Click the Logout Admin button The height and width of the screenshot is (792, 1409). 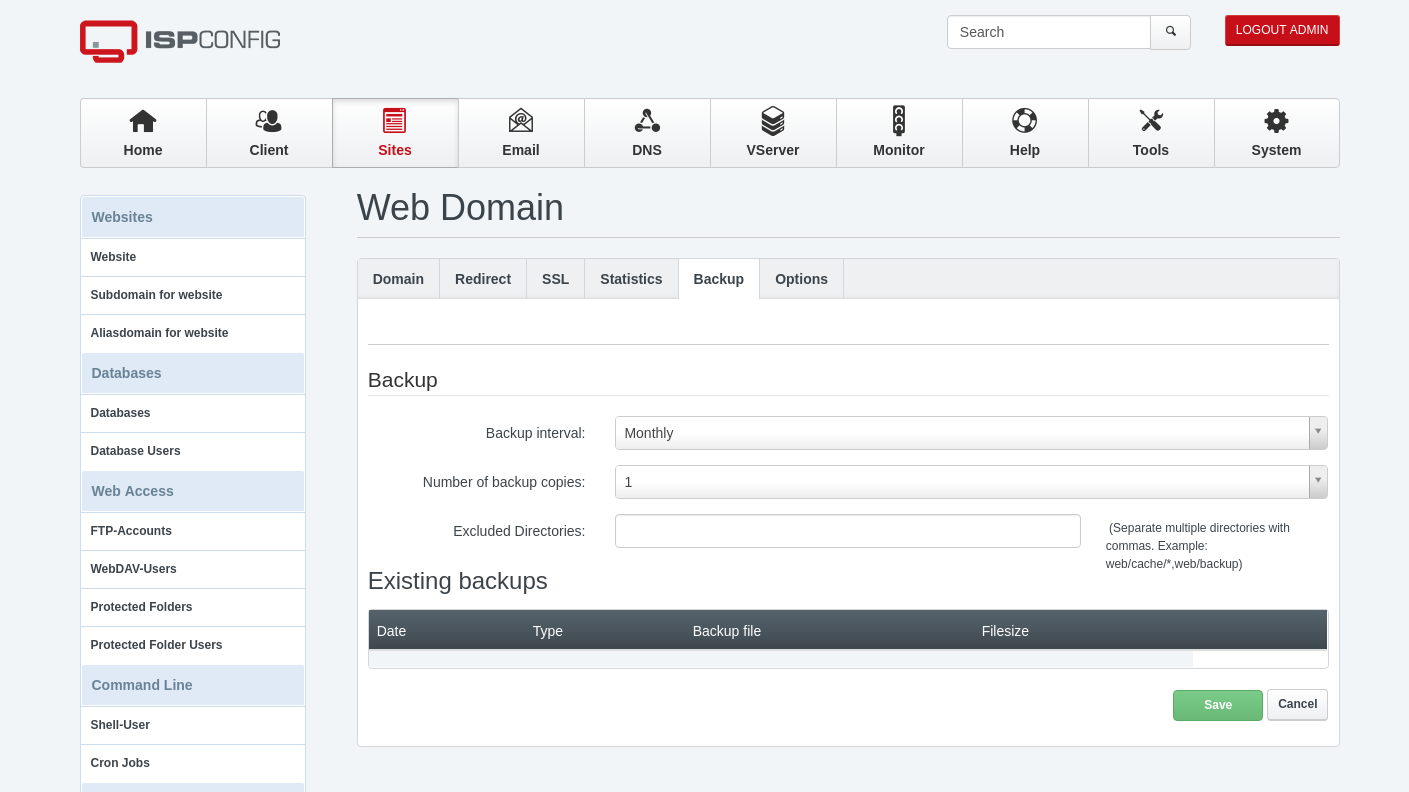pos(1282,30)
